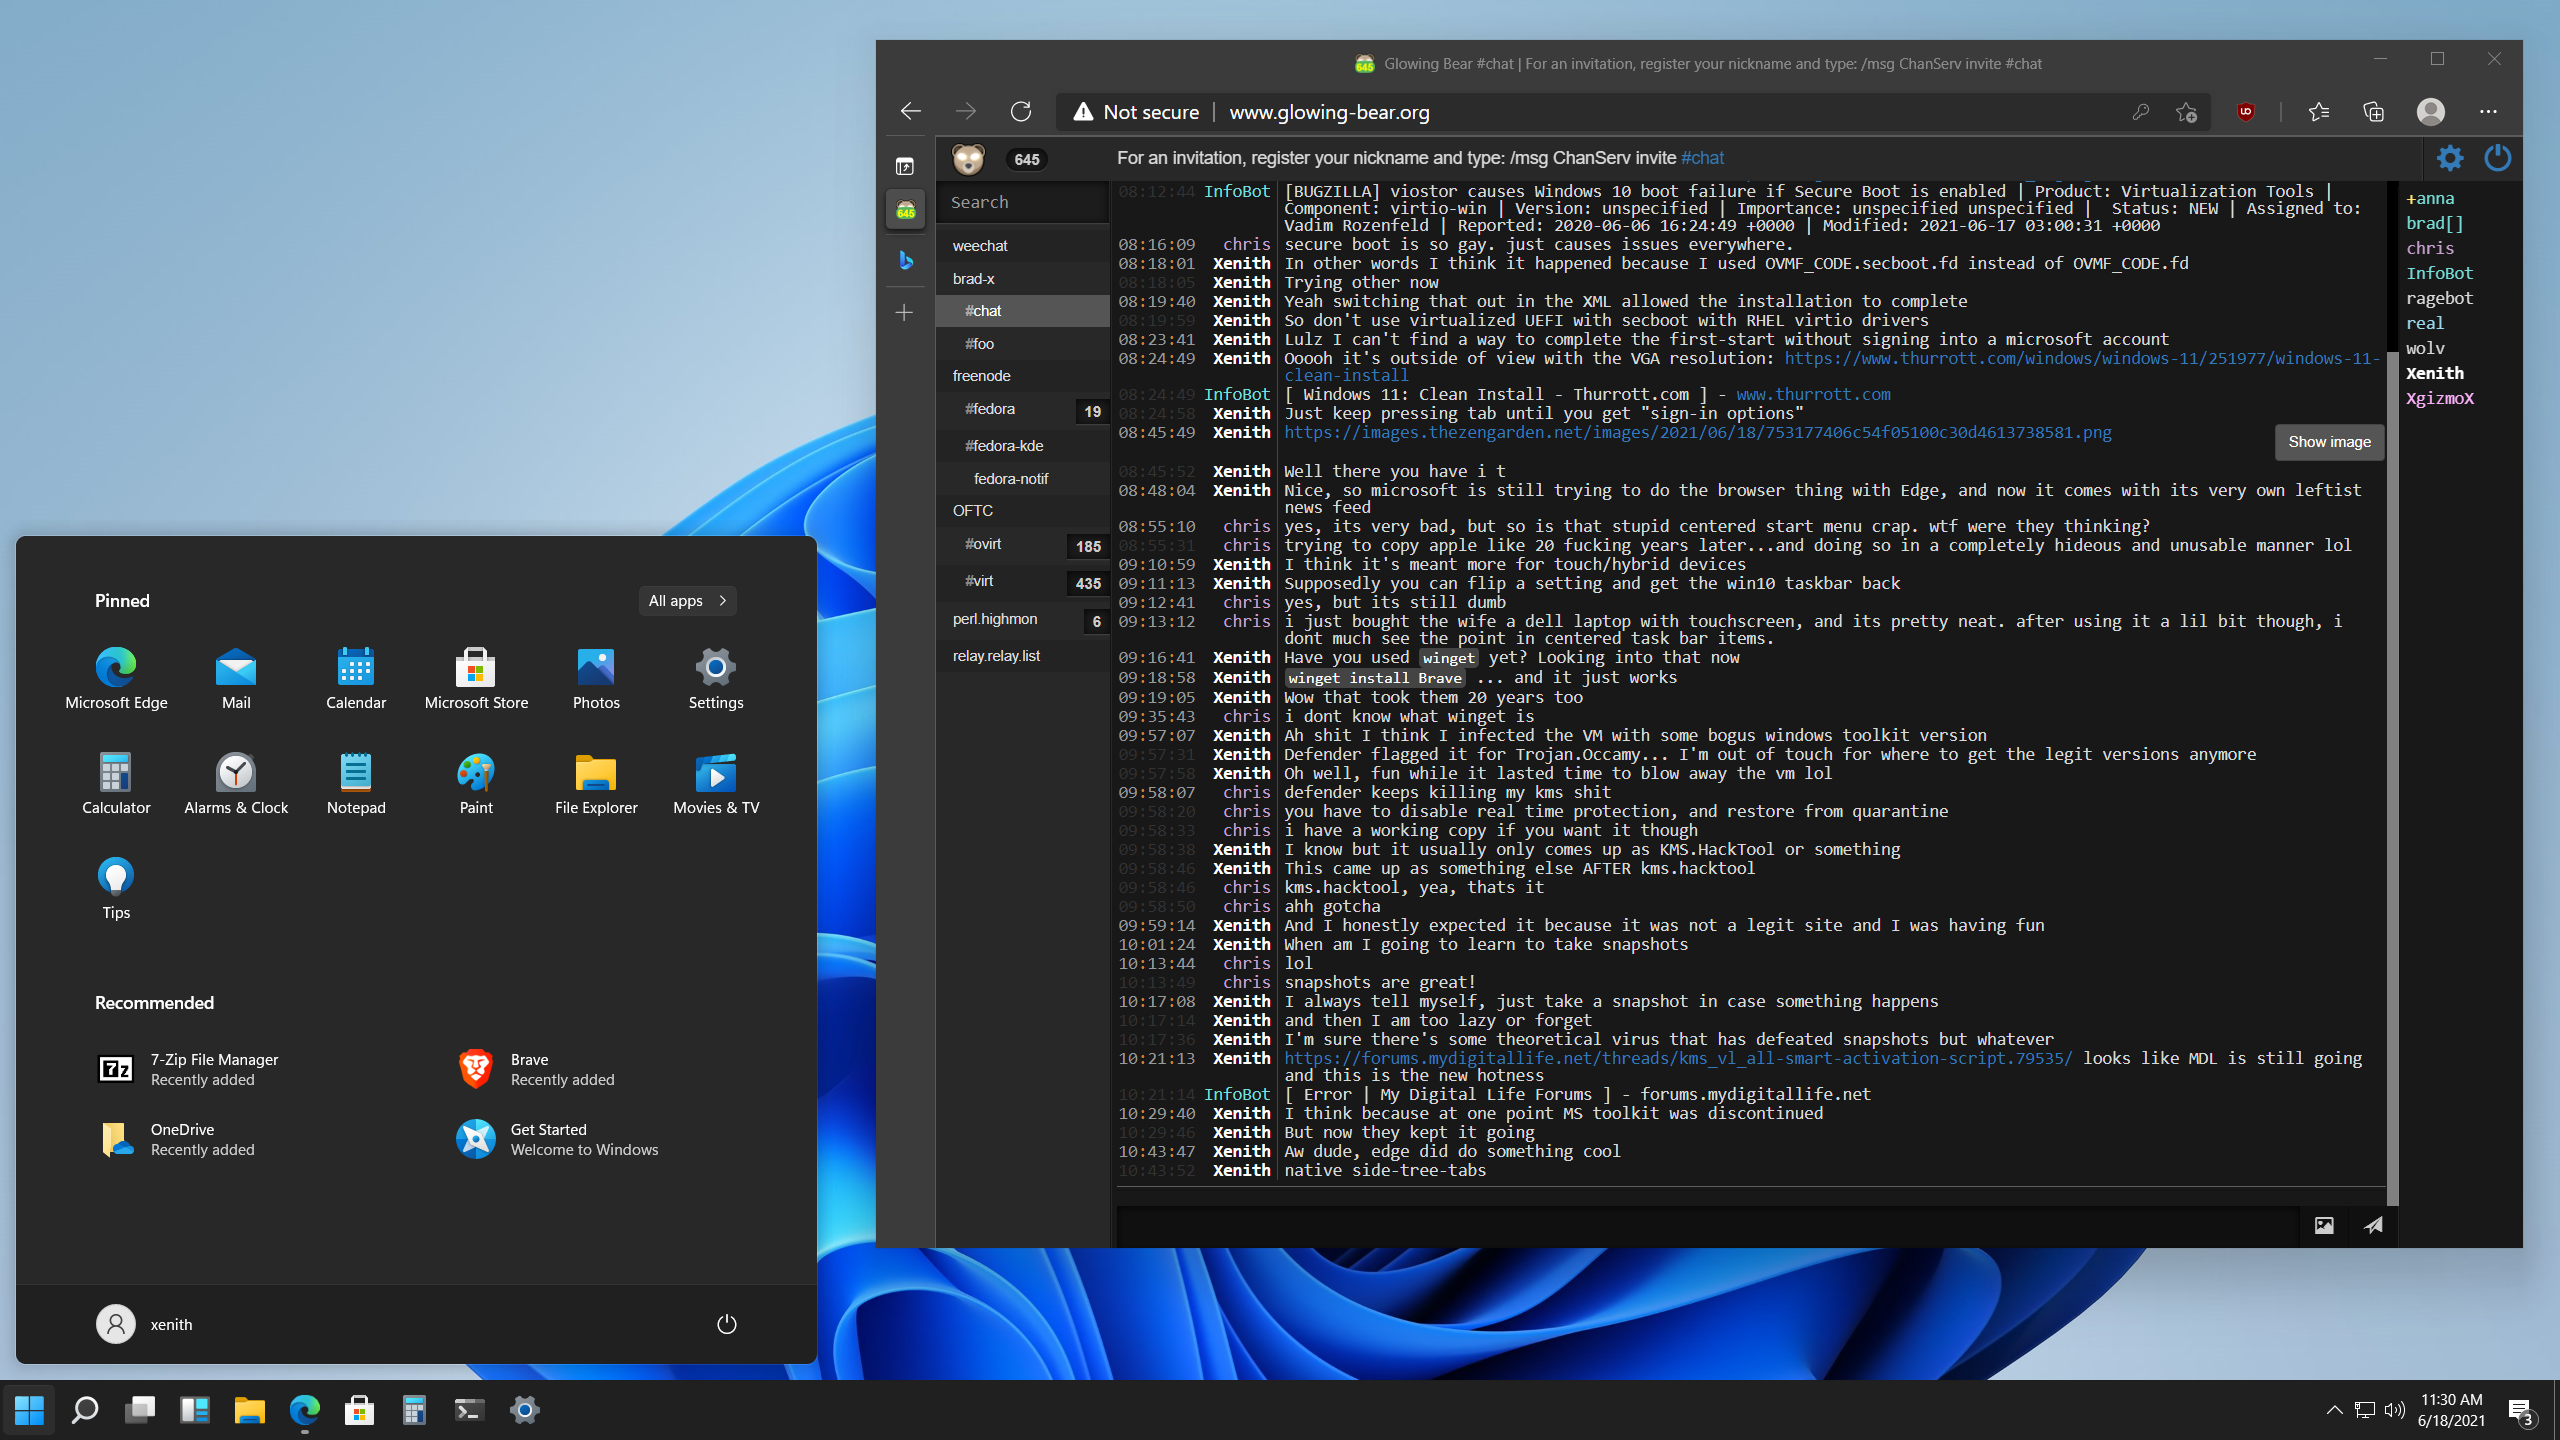The image size is (2560, 1440).
Task: Click the Search buffers field
Action: [x=1023, y=202]
